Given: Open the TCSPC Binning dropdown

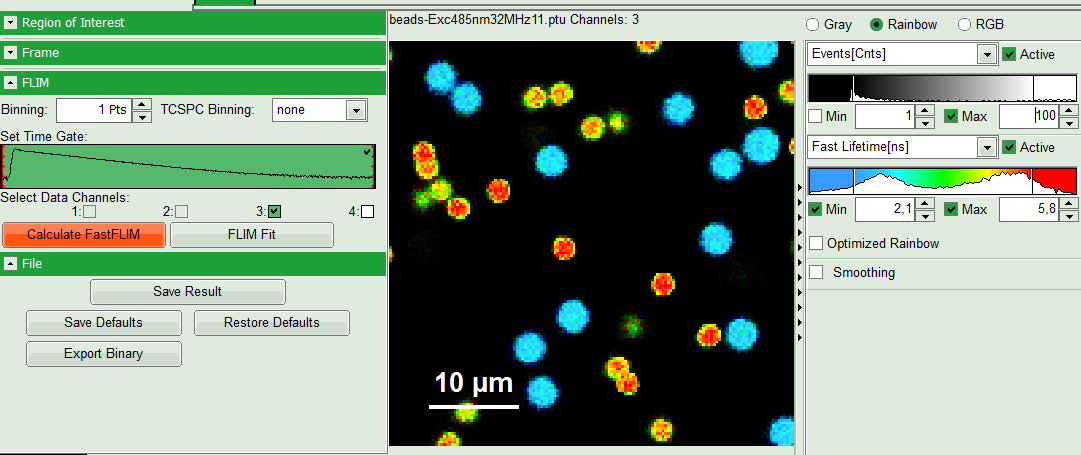Looking at the screenshot, I should point(356,110).
